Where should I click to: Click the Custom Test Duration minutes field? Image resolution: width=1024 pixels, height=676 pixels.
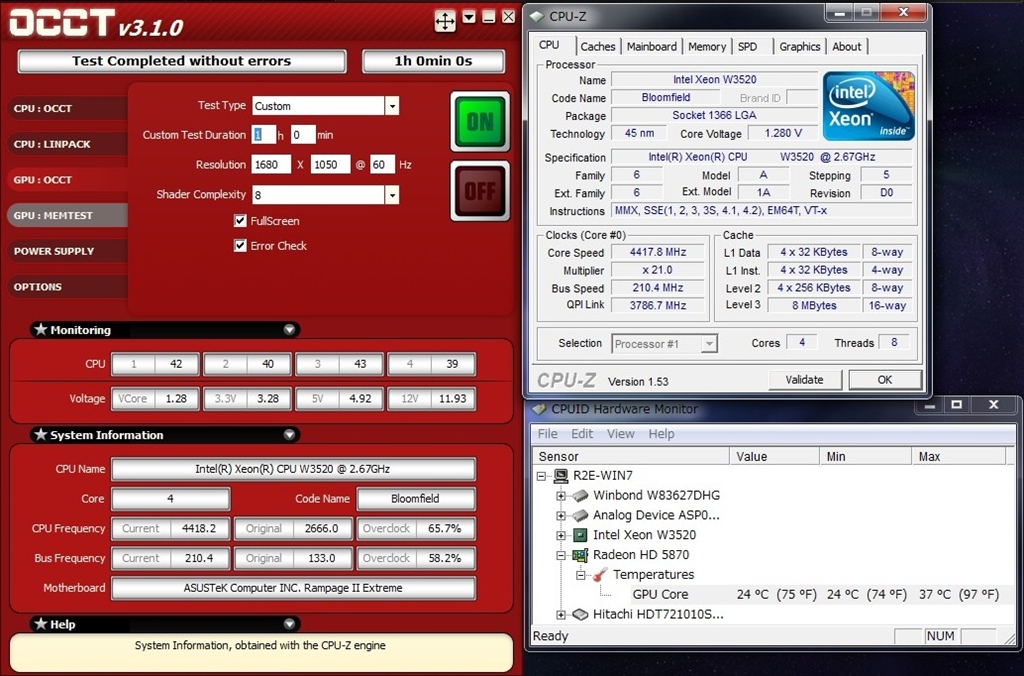303,135
